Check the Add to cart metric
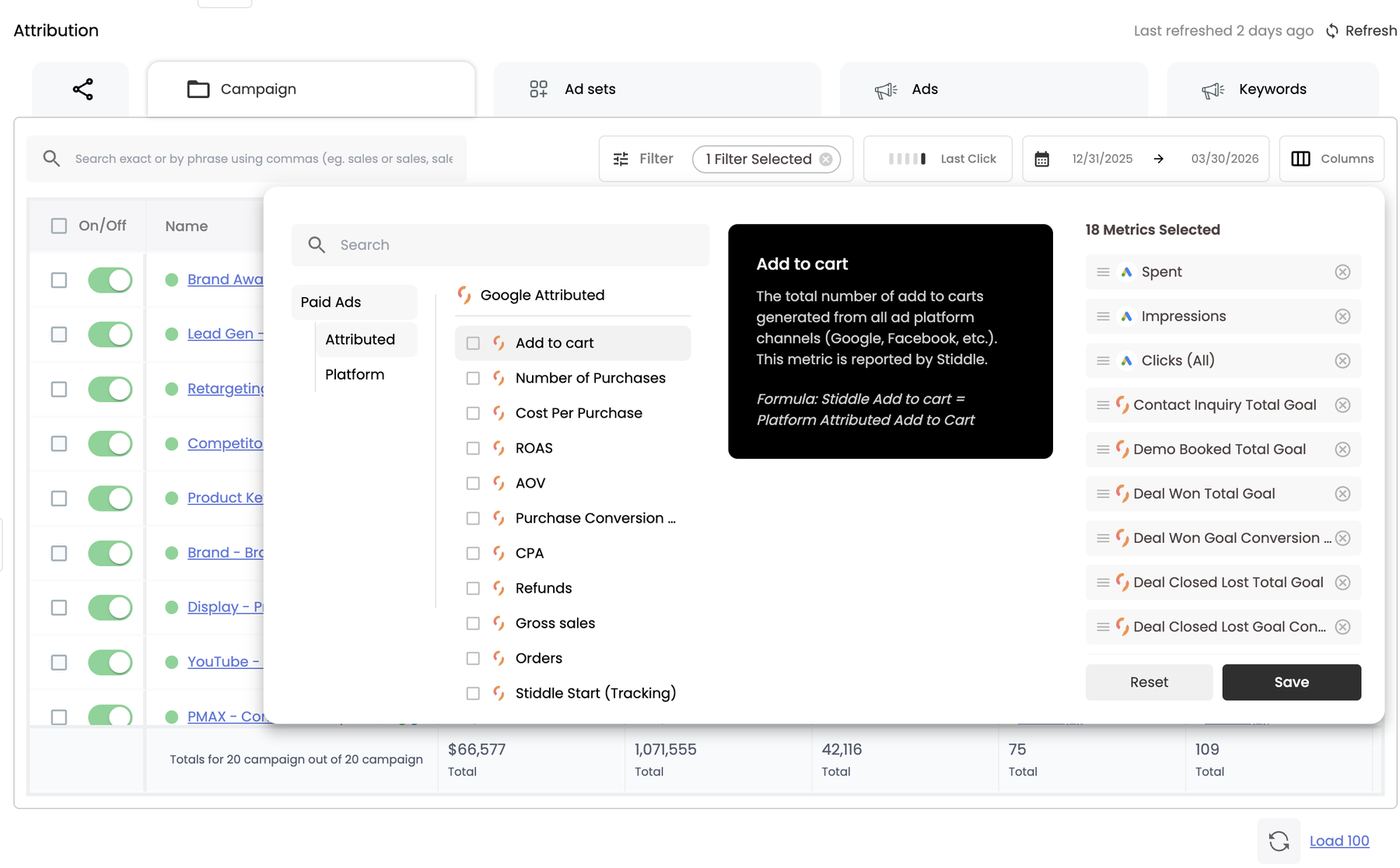 (x=473, y=343)
